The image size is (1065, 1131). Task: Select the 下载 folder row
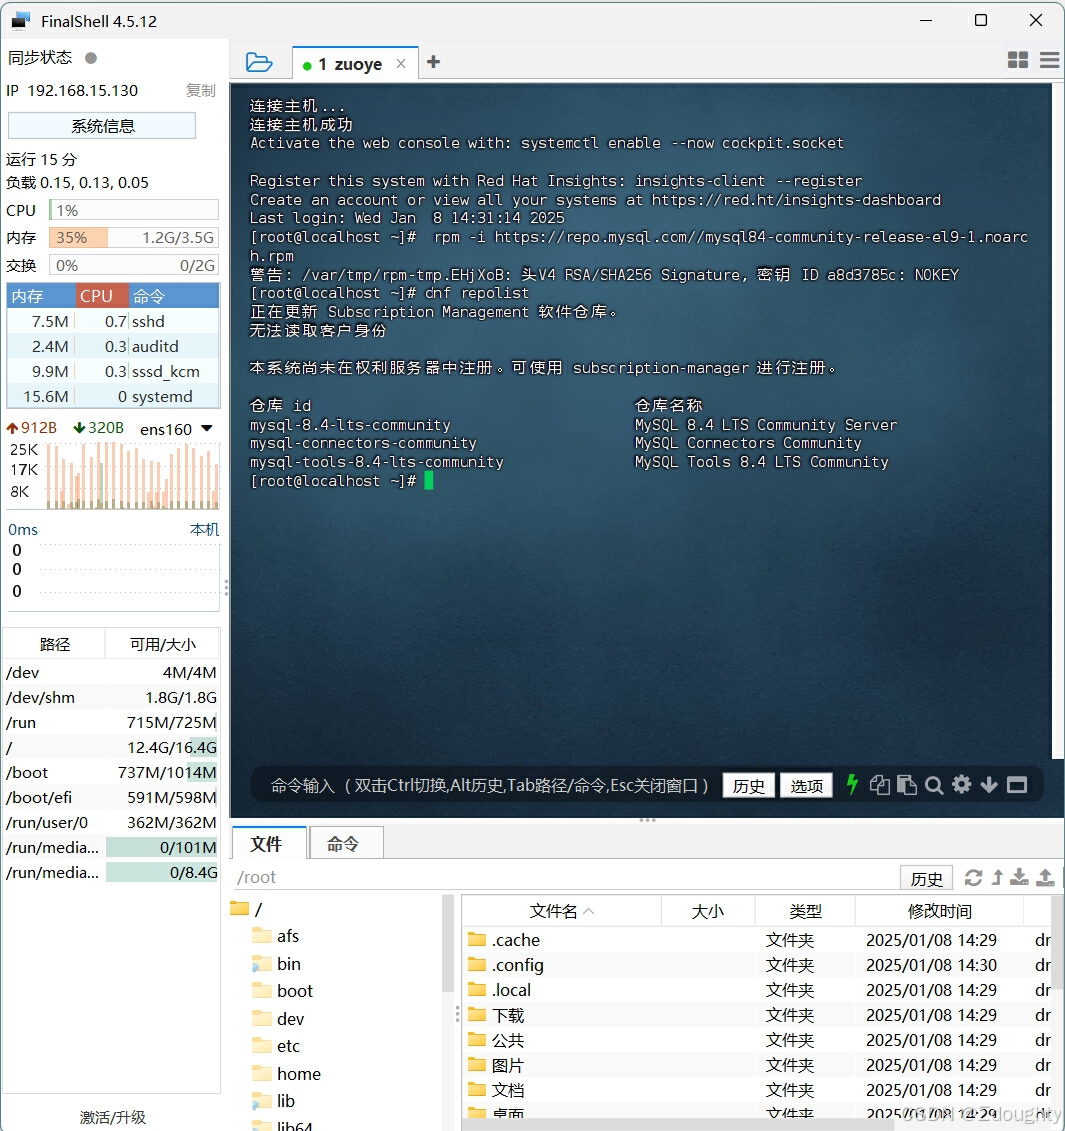click(758, 1015)
